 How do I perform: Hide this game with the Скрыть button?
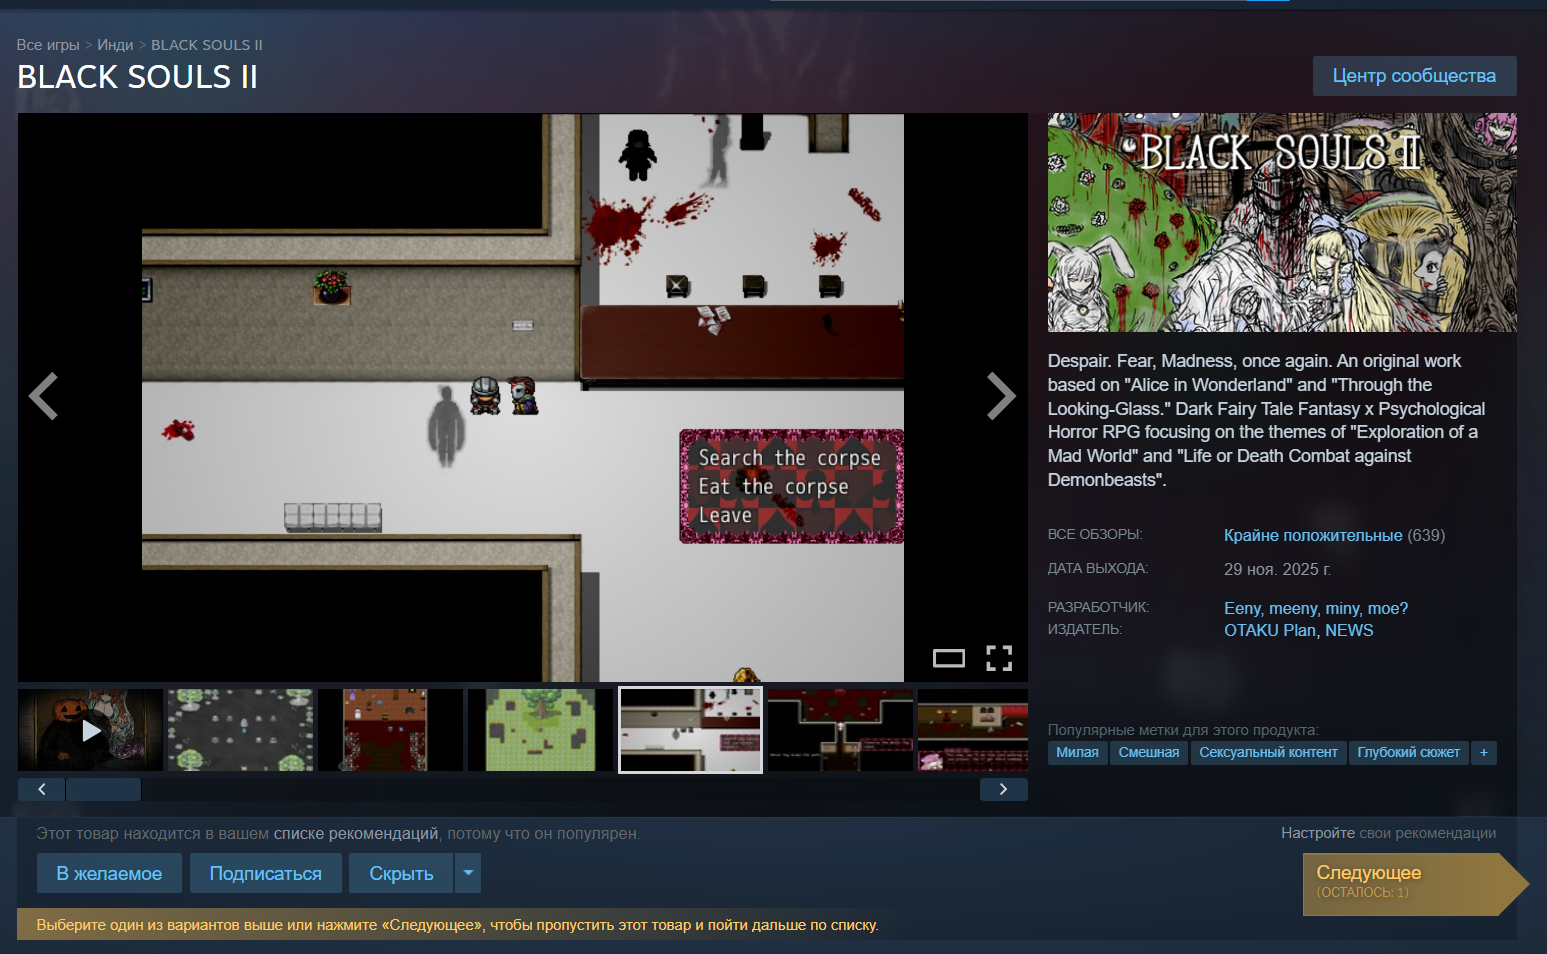[401, 873]
